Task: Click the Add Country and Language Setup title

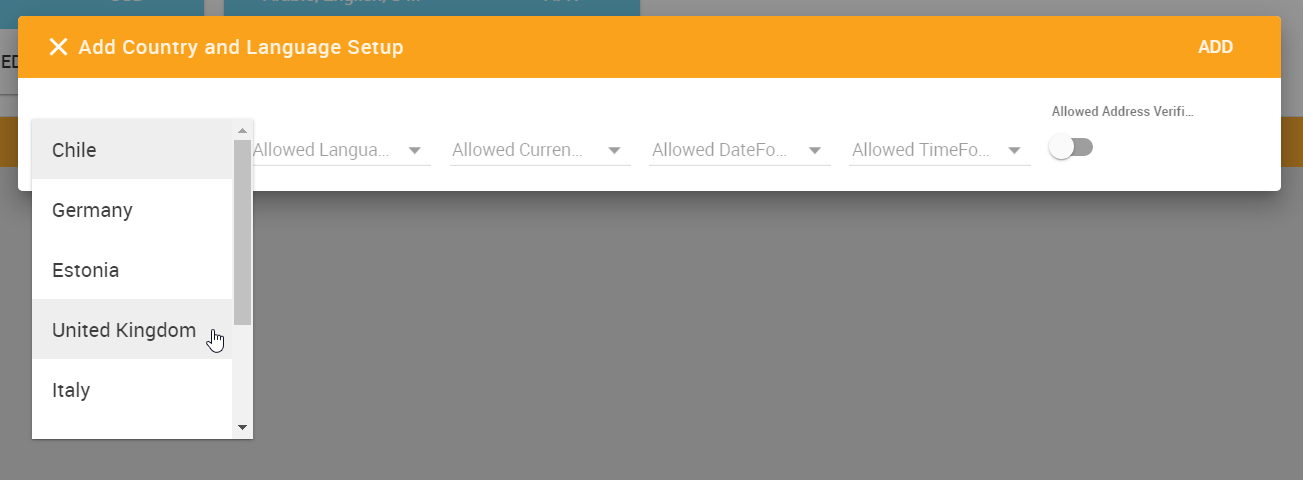Action: click(x=241, y=47)
